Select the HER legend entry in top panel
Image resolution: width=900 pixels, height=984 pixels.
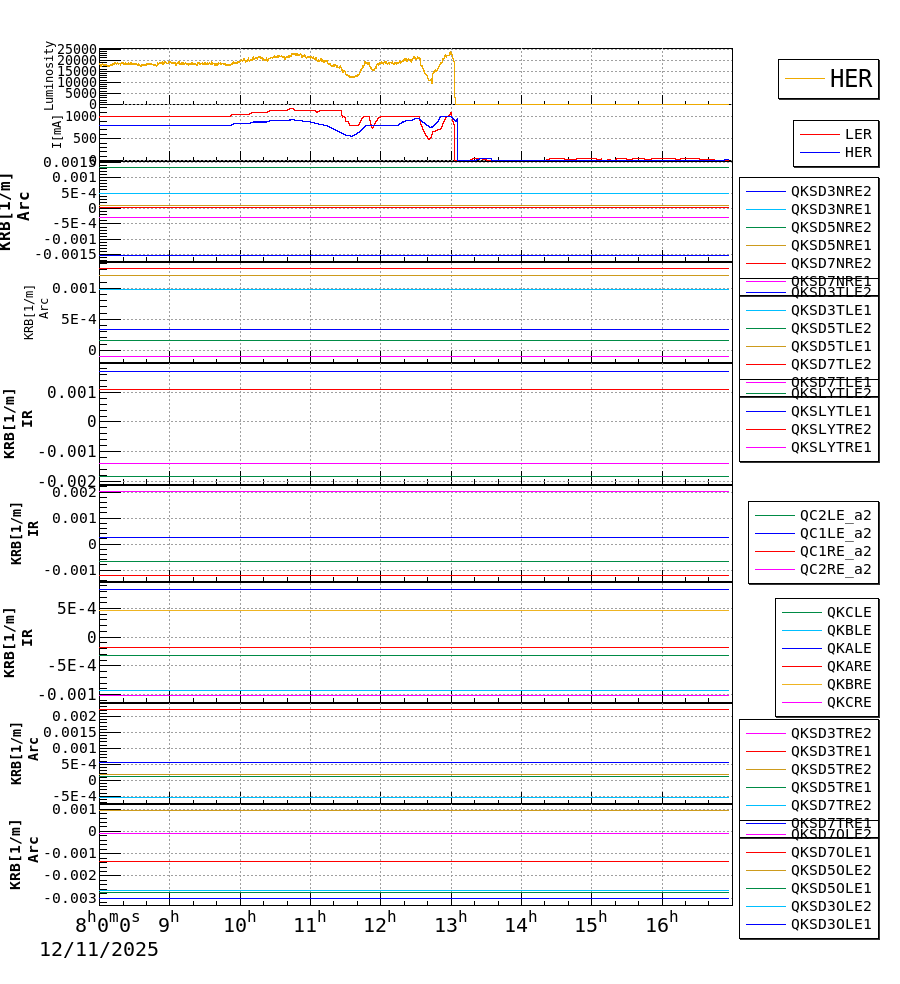click(x=851, y=78)
